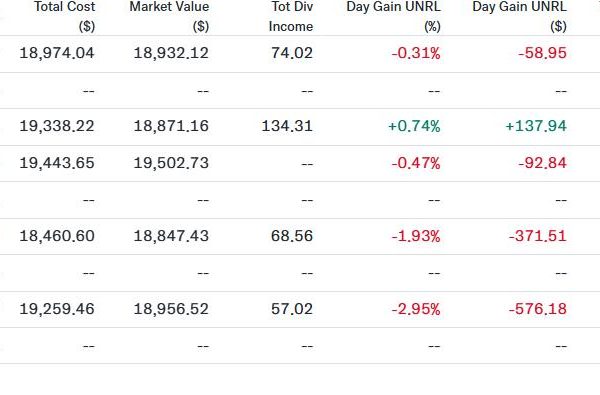Click the Tot Div Income column header
The height and width of the screenshot is (395, 600).
pyautogui.click(x=291, y=16)
